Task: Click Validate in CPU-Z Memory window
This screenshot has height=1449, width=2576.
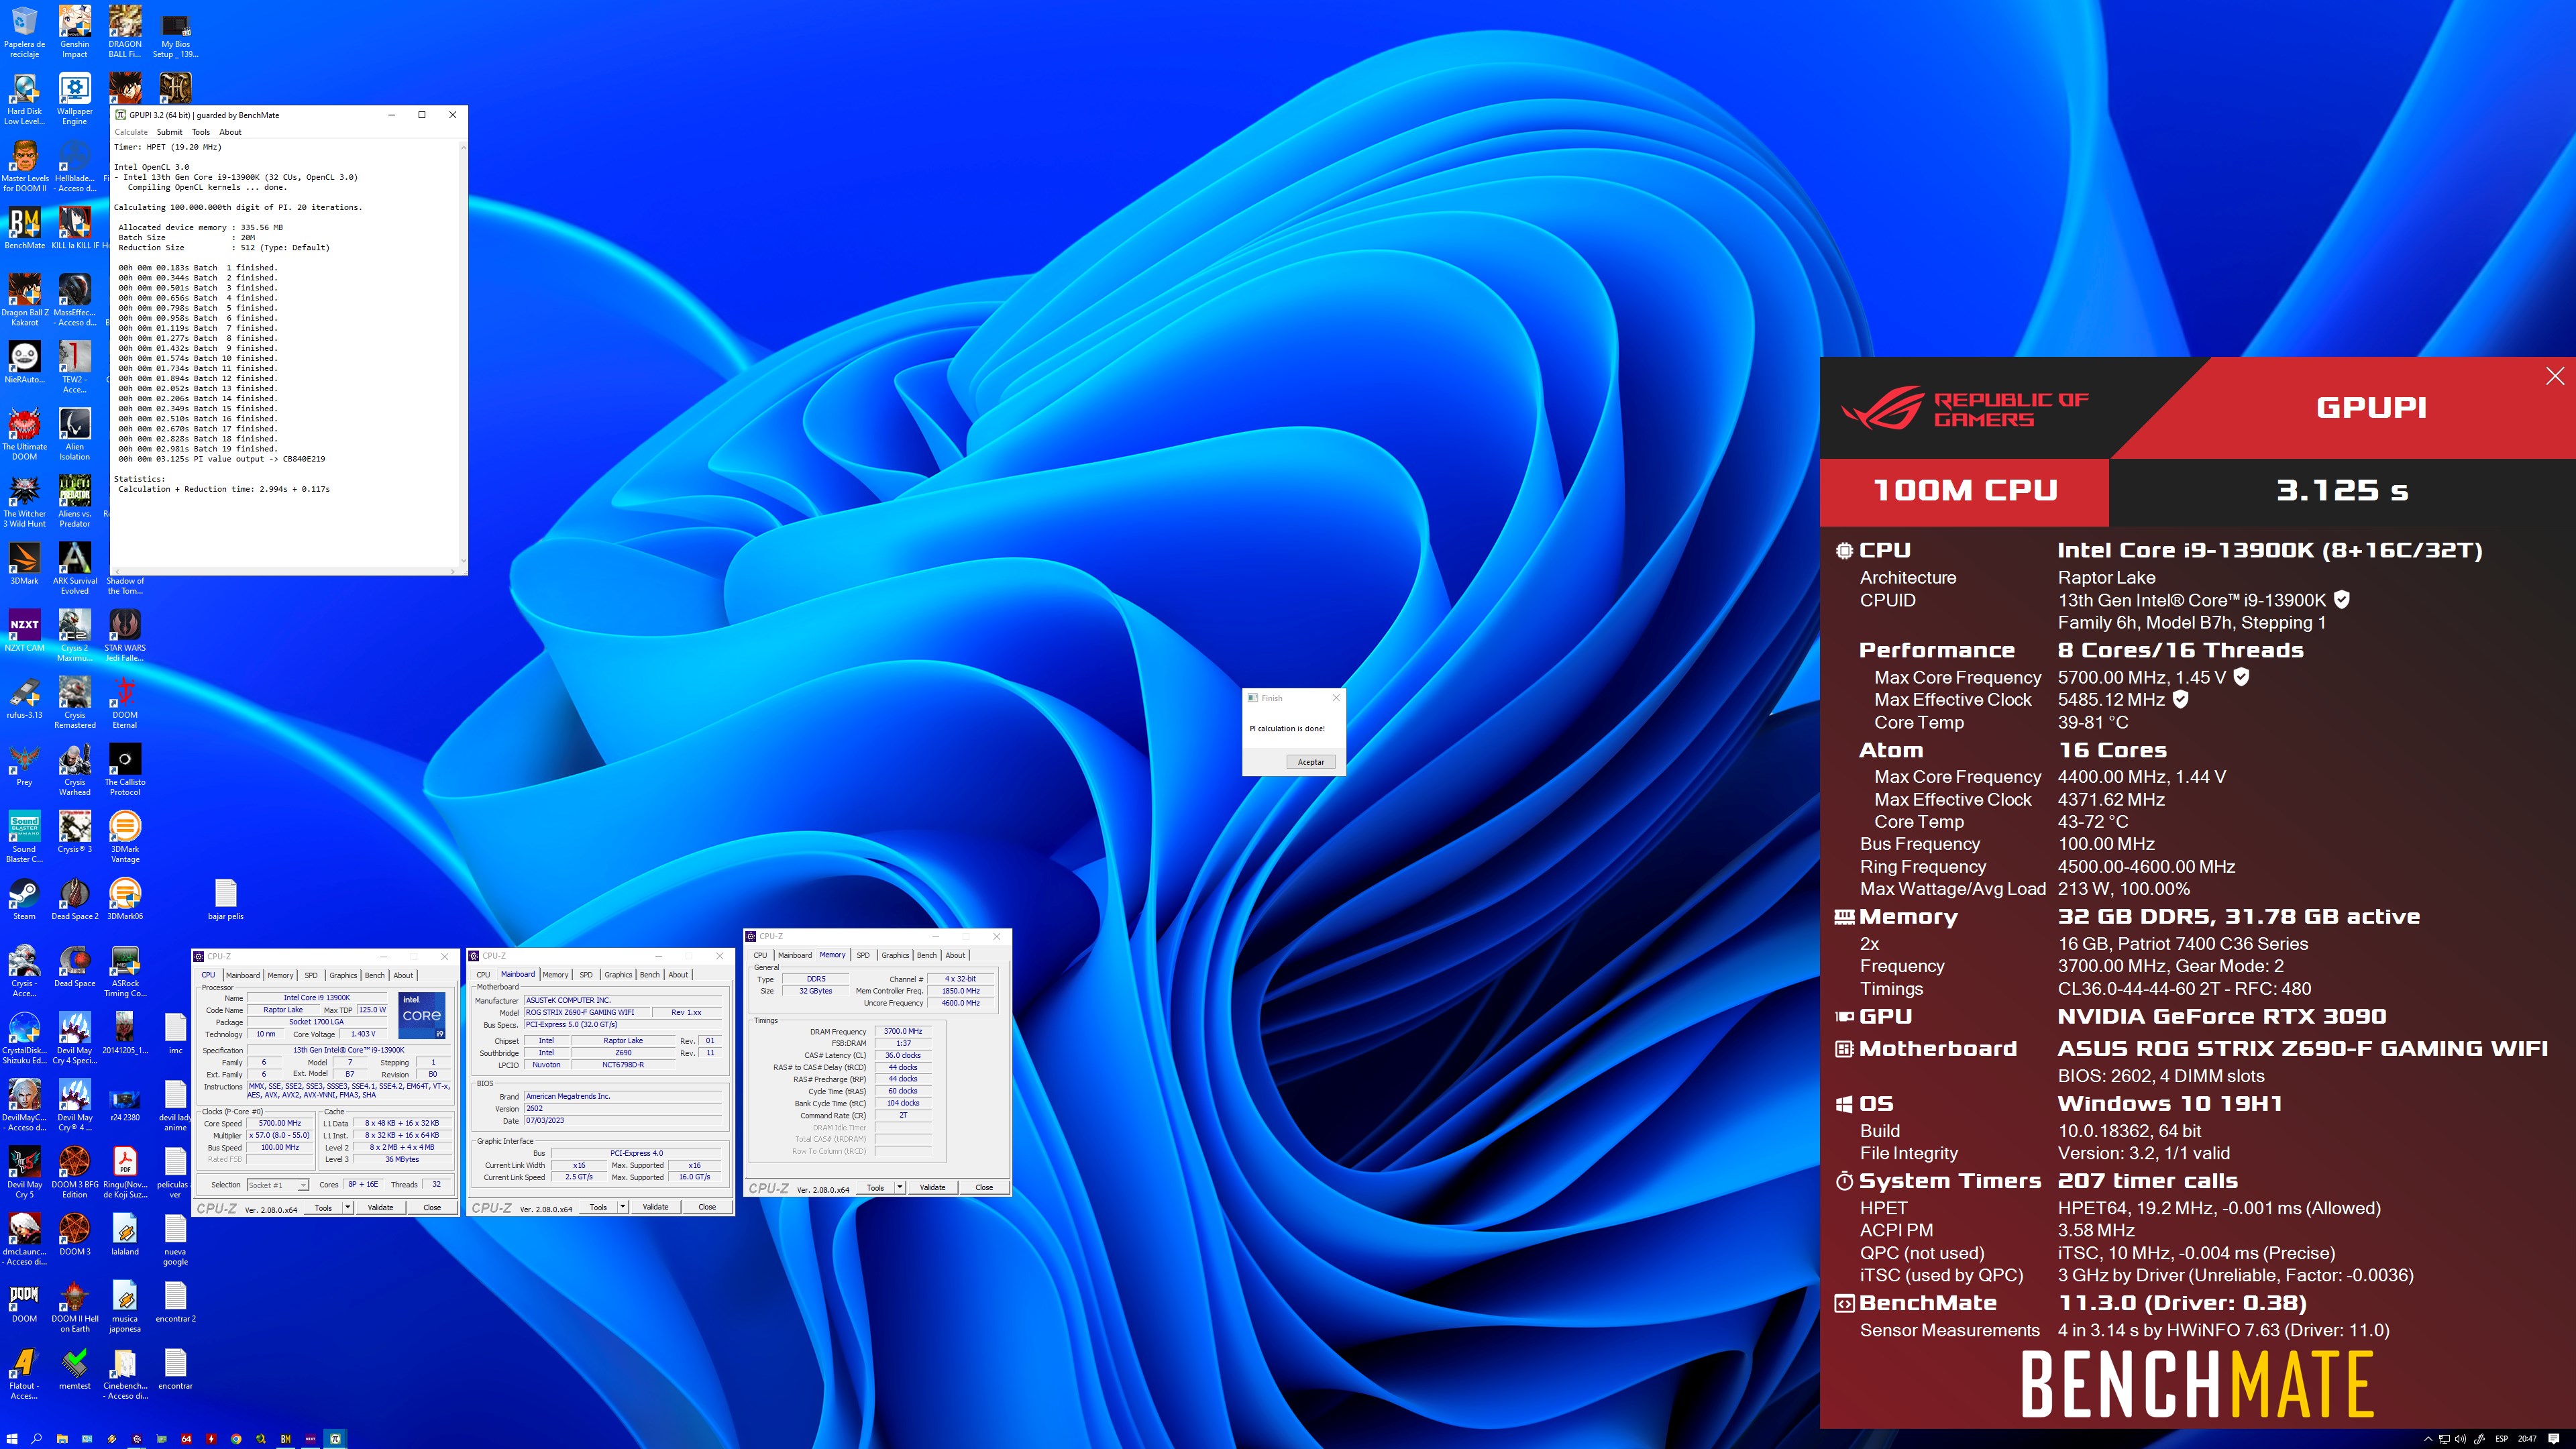Action: [x=932, y=1187]
